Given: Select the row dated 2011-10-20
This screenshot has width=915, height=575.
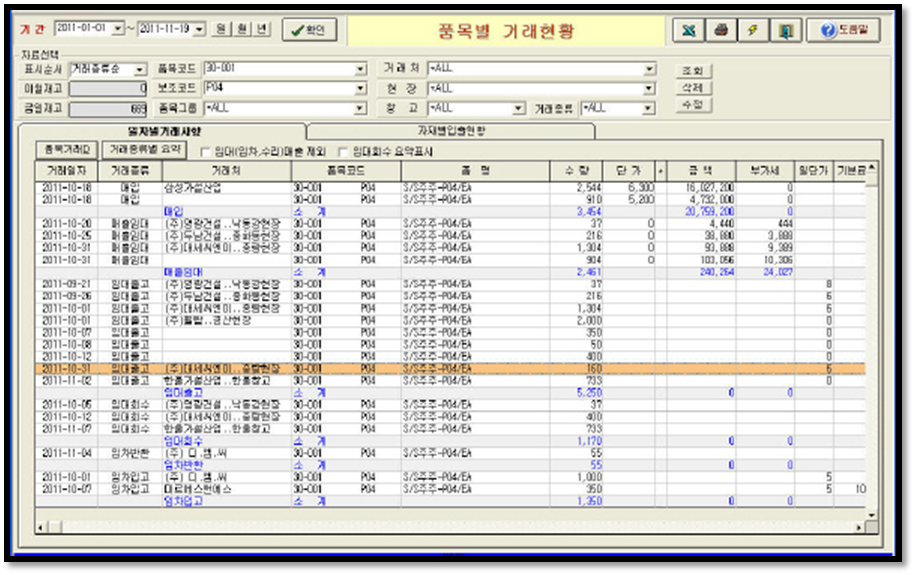Looking at the screenshot, I should coord(450,224).
